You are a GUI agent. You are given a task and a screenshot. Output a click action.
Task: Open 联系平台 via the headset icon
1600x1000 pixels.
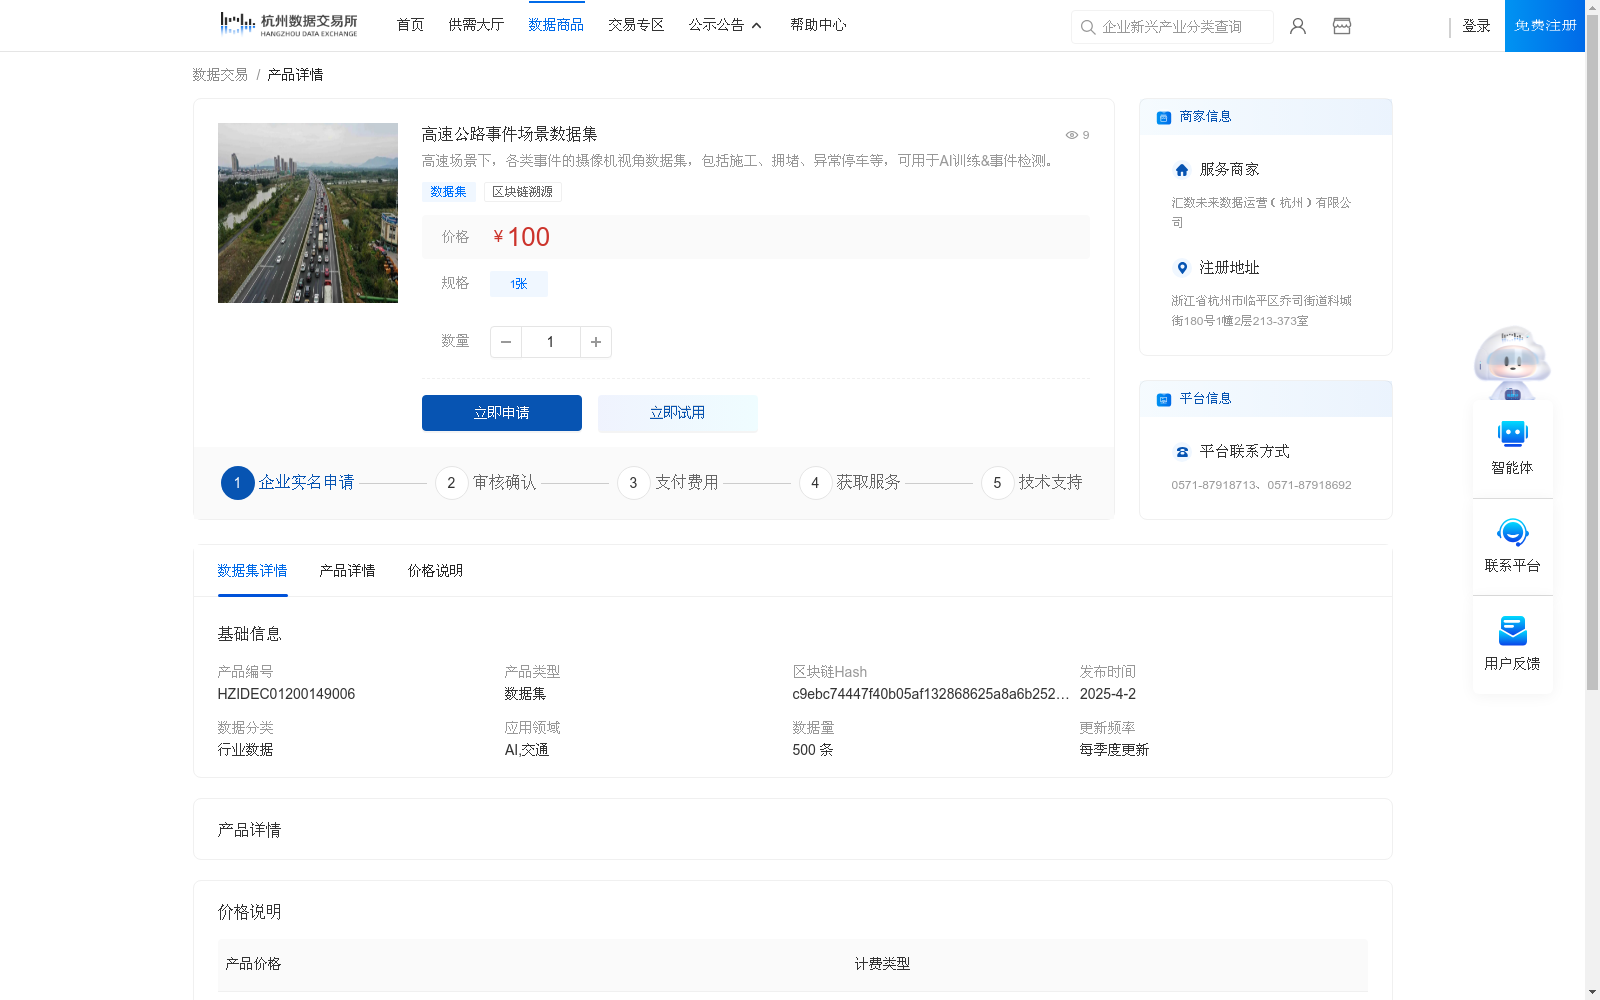[x=1512, y=533]
